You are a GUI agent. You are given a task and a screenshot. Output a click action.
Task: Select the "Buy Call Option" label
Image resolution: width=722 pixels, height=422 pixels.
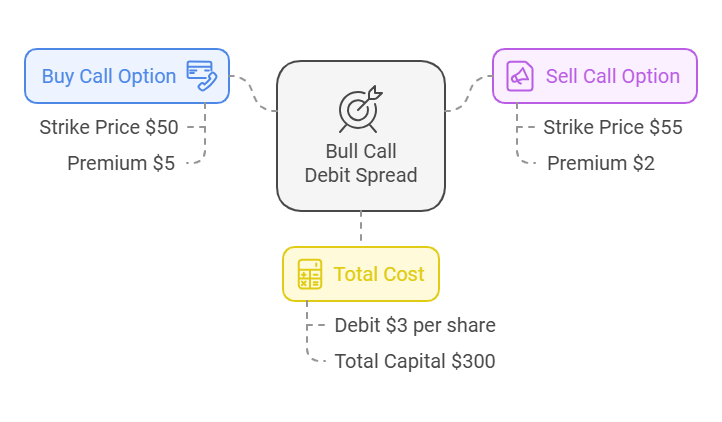(x=108, y=76)
